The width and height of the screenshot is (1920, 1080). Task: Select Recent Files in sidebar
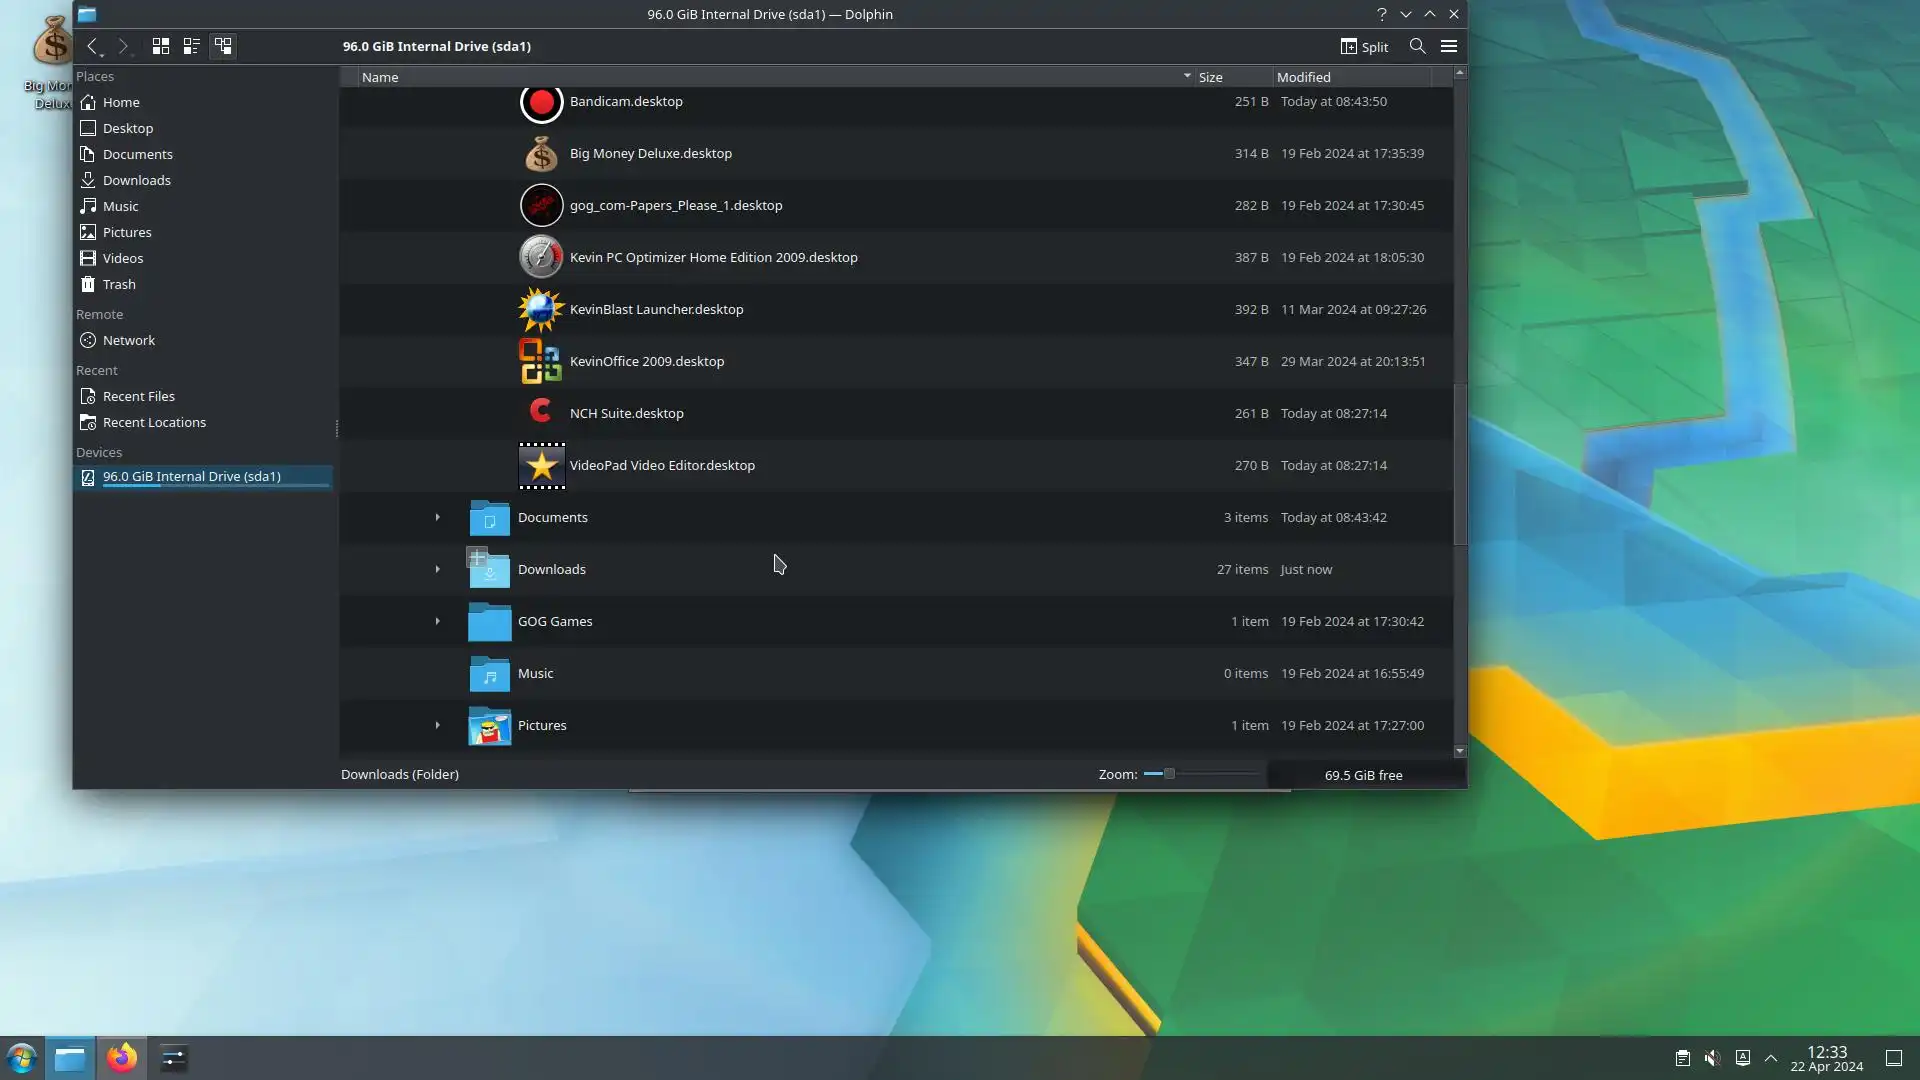click(x=138, y=396)
